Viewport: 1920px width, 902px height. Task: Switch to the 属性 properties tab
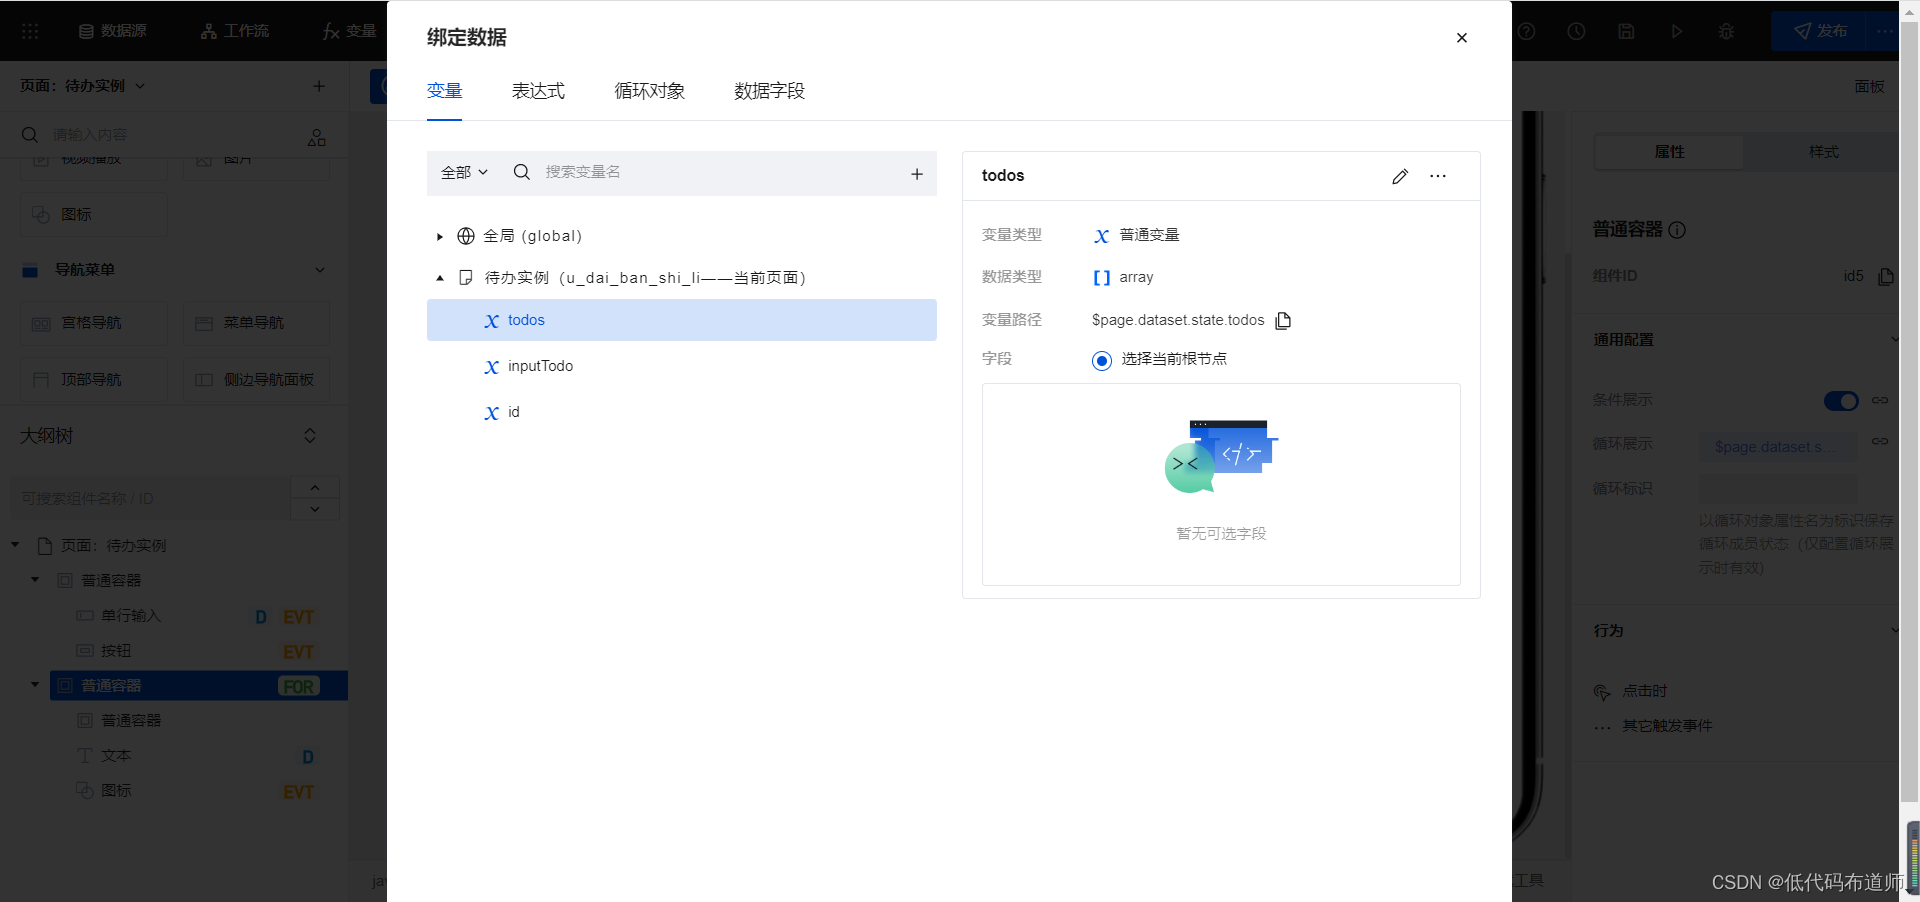click(1669, 152)
